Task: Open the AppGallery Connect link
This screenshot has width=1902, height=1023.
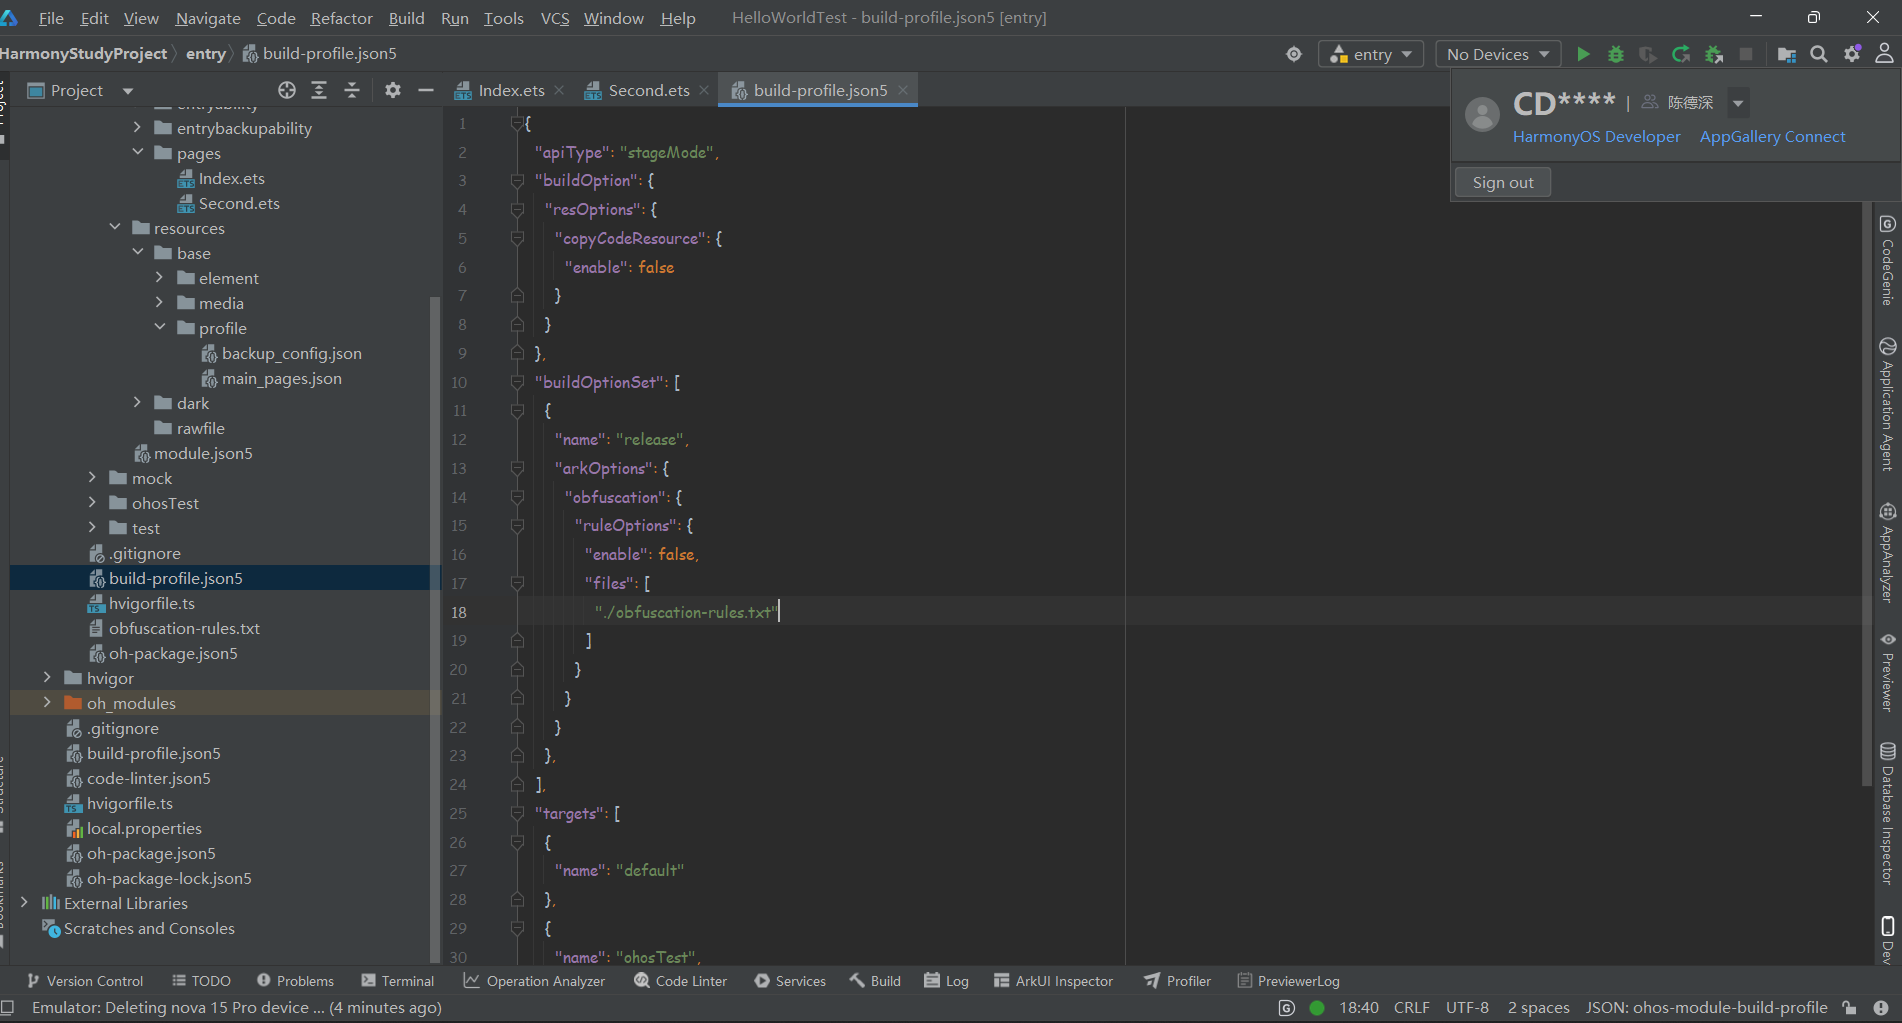Action: [x=1772, y=136]
